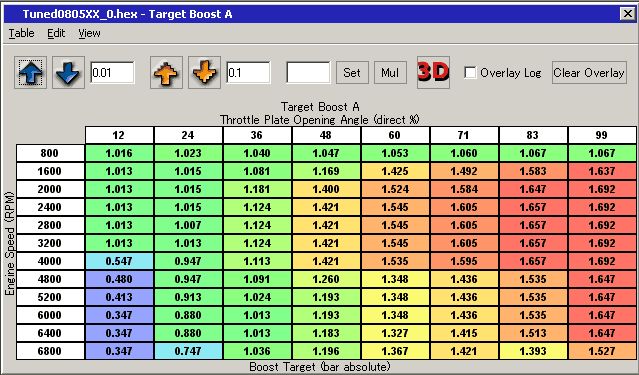Select the 71 throttle column header
639x375 pixels.
pos(464,135)
